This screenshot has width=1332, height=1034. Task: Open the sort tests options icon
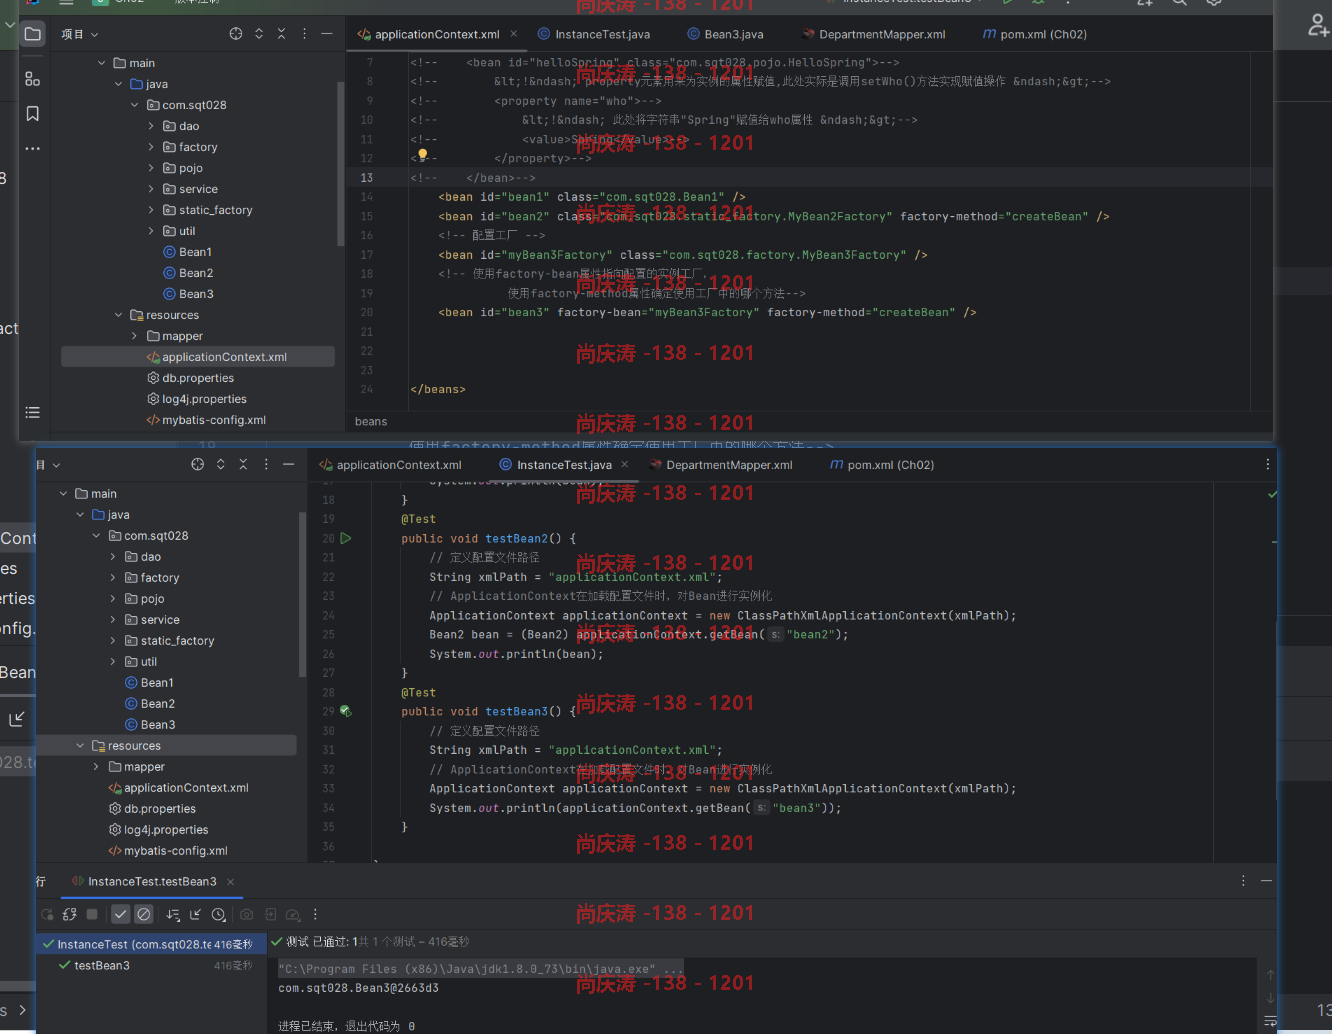coord(173,914)
